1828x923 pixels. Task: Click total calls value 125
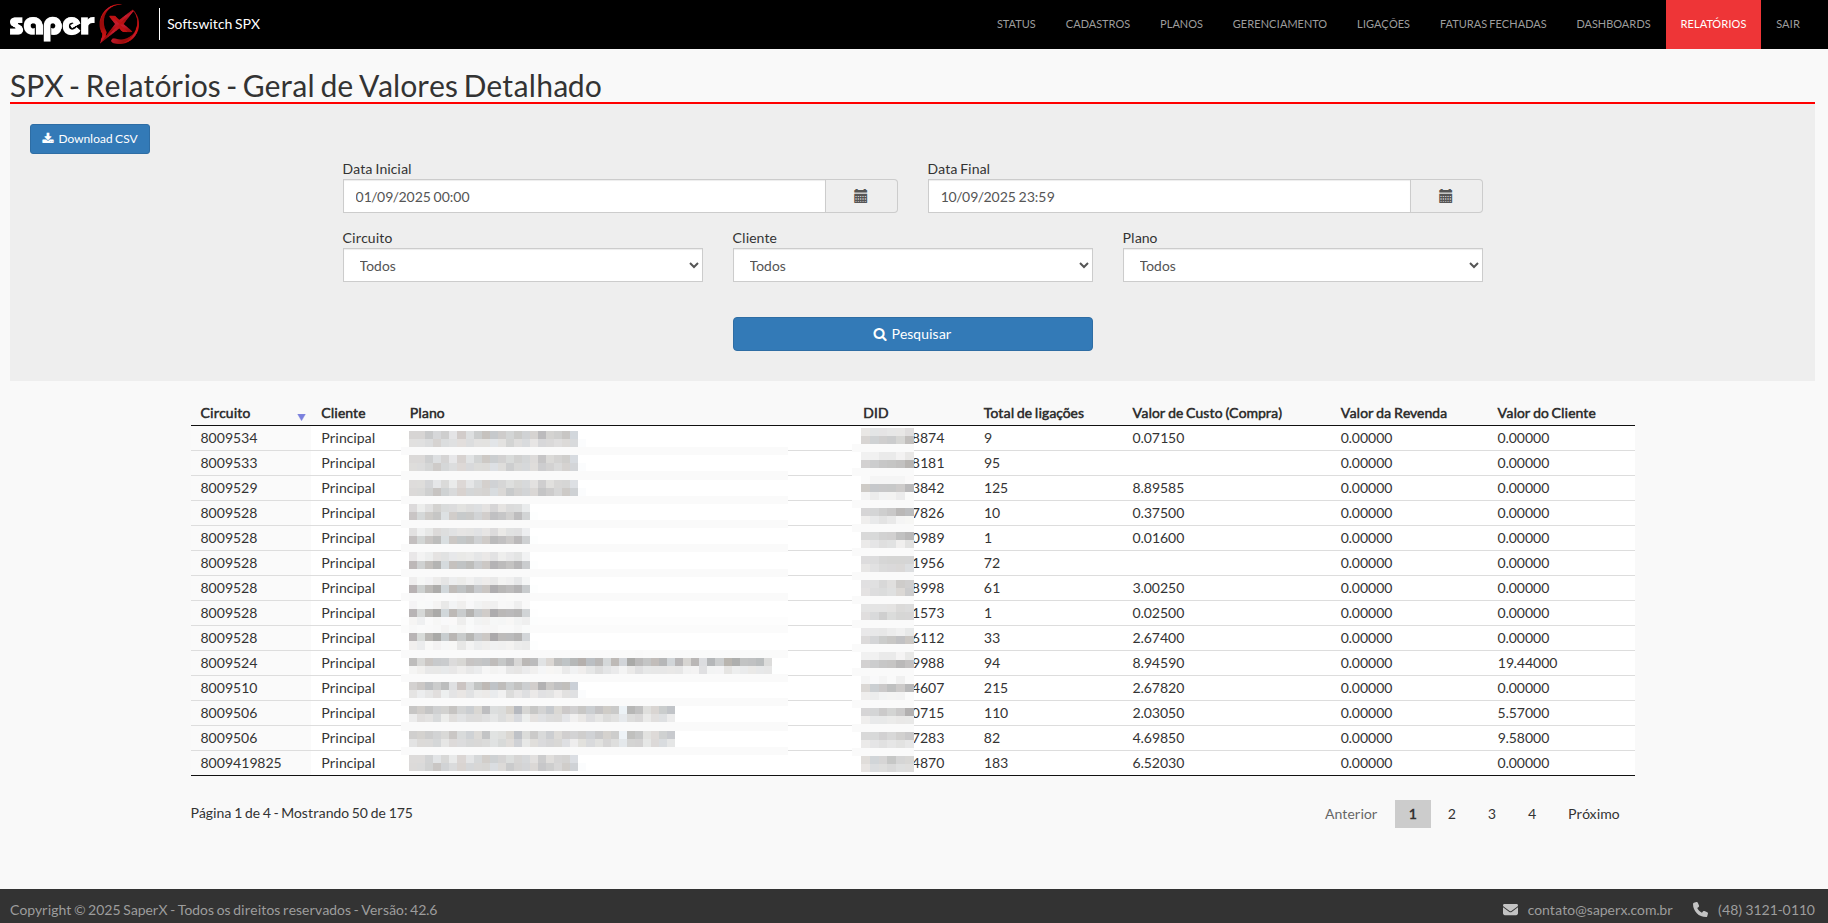pos(996,488)
